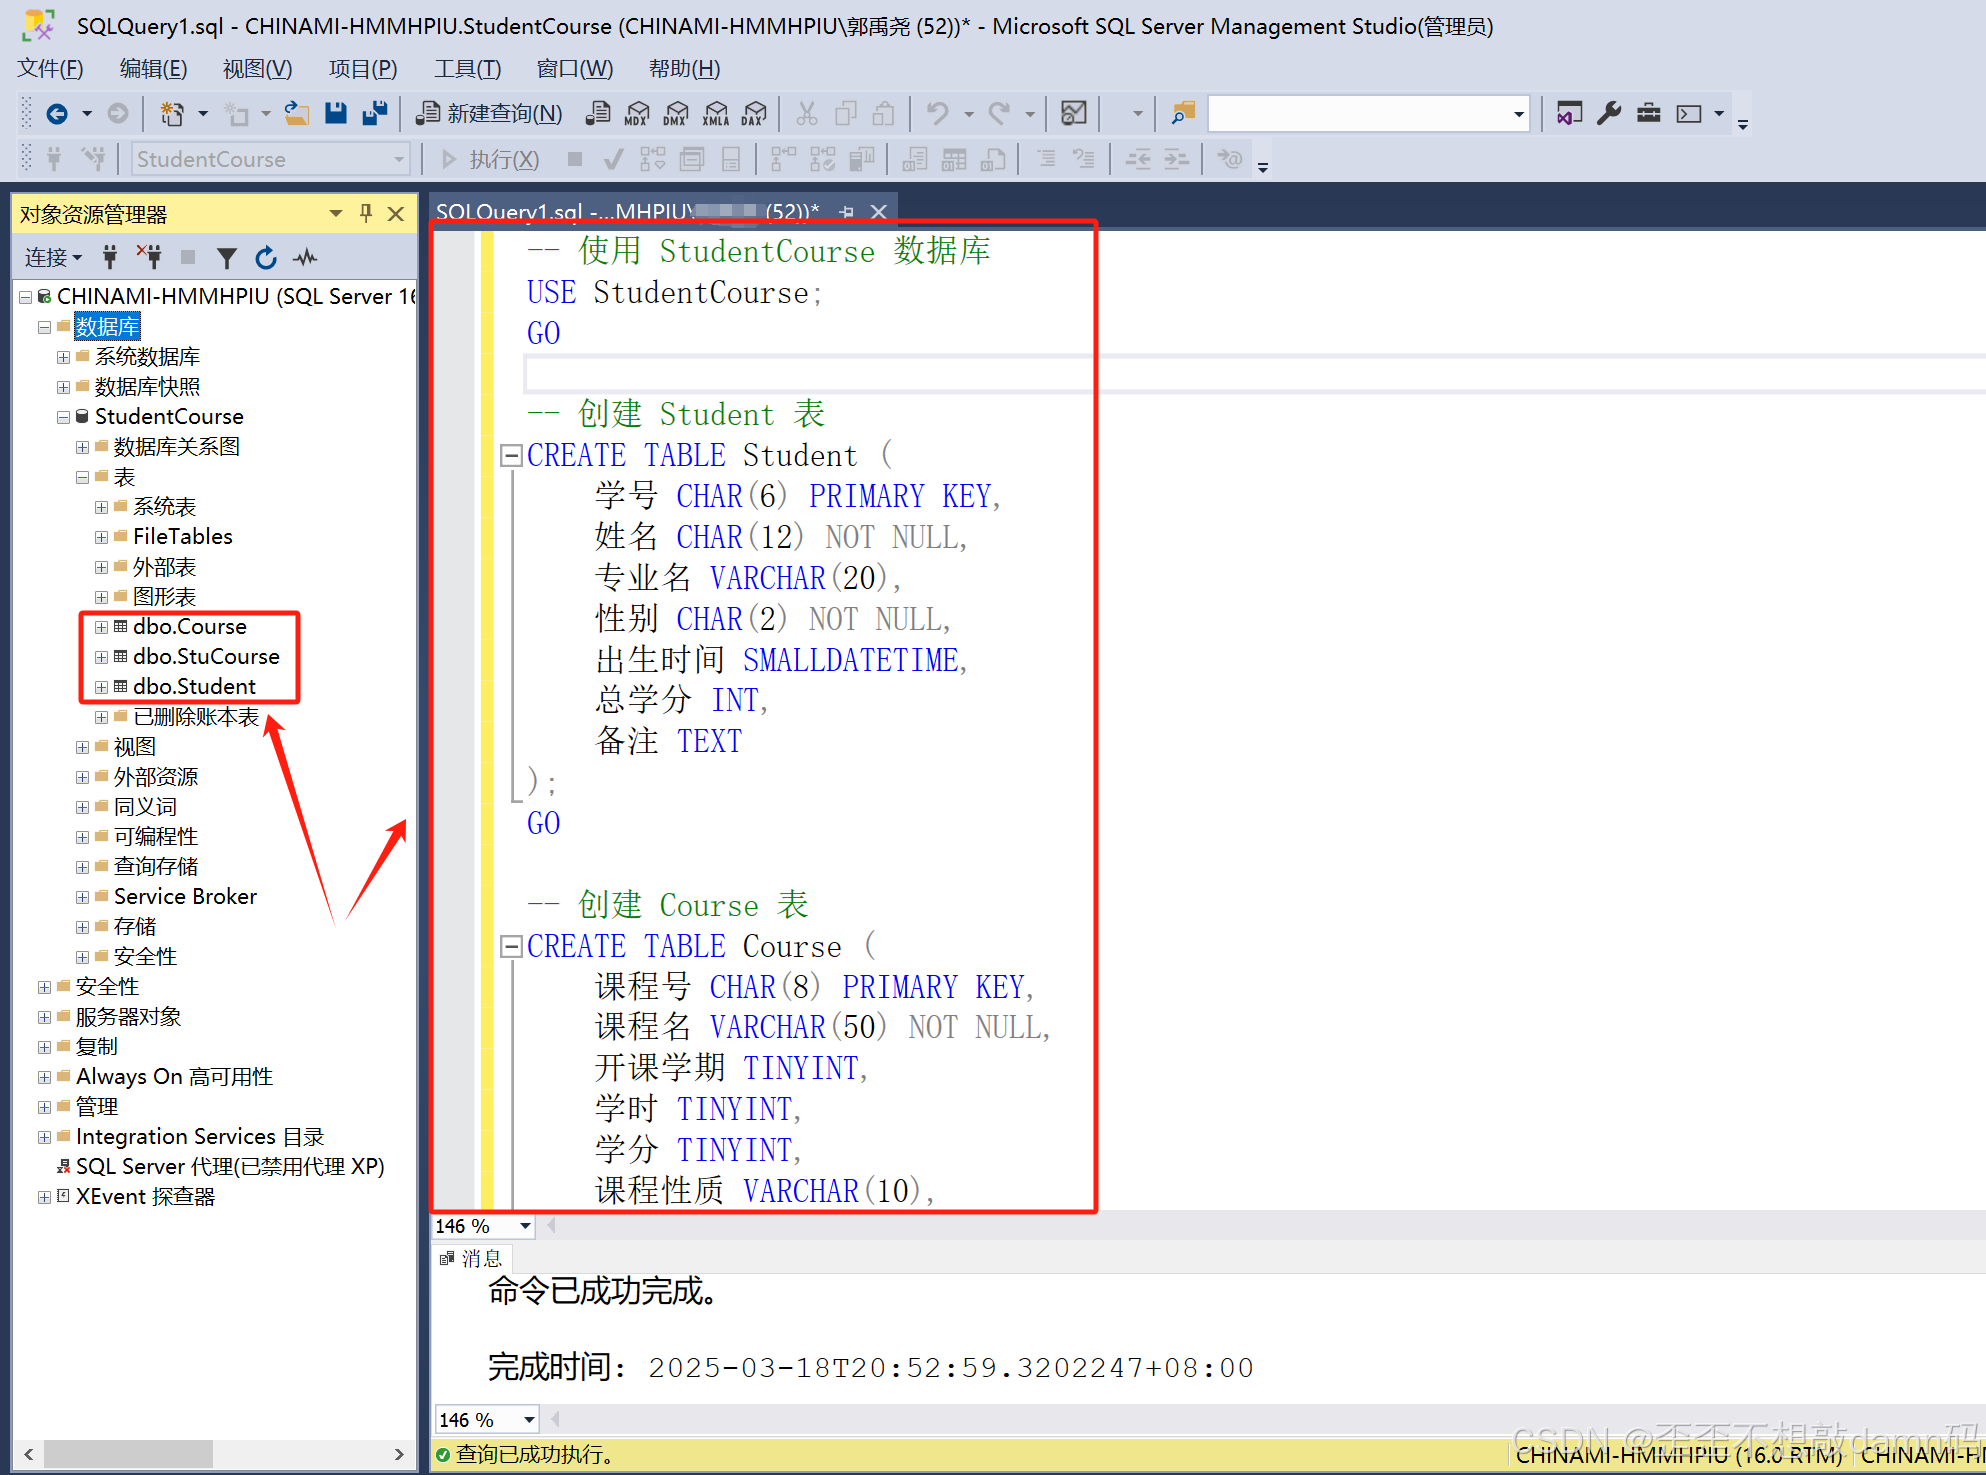The image size is (1986, 1475).
Task: Click the Activity Monitor pulse icon
Action: [305, 258]
